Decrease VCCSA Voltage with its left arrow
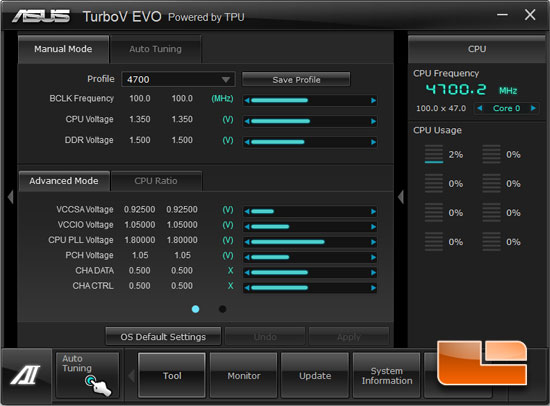The height and width of the screenshot is (406, 550). (x=247, y=212)
